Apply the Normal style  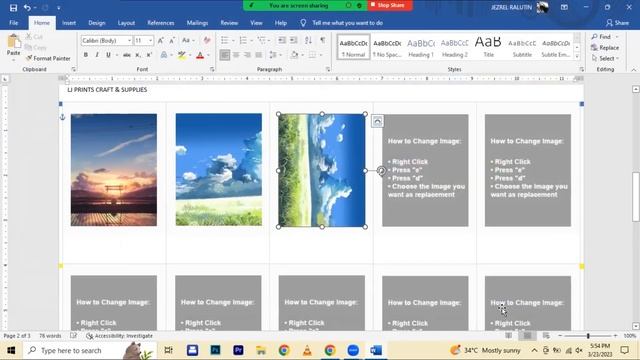click(353, 47)
